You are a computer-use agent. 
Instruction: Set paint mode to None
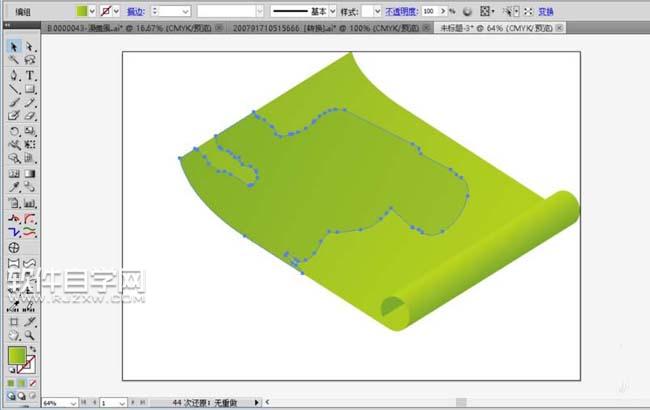[x=32, y=383]
